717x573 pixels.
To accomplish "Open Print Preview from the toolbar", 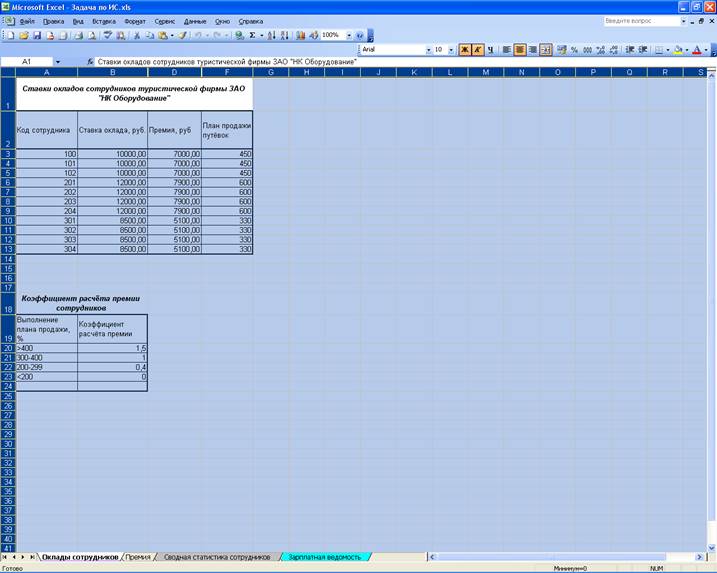I will (92, 35).
